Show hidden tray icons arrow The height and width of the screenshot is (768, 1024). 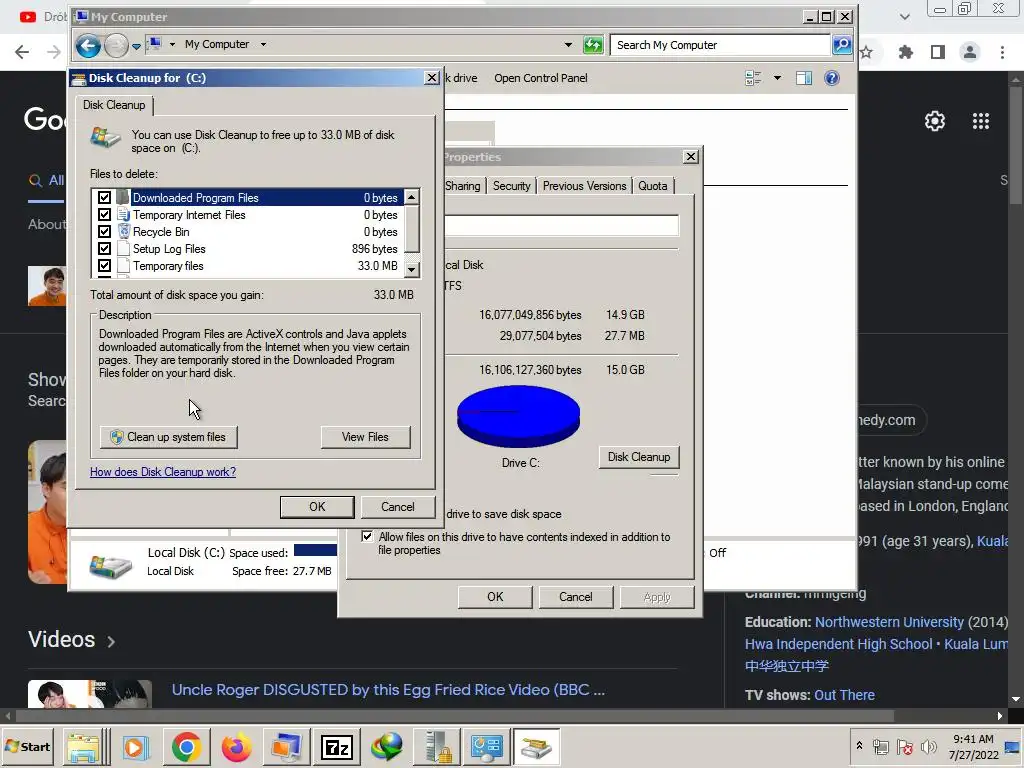click(x=859, y=746)
